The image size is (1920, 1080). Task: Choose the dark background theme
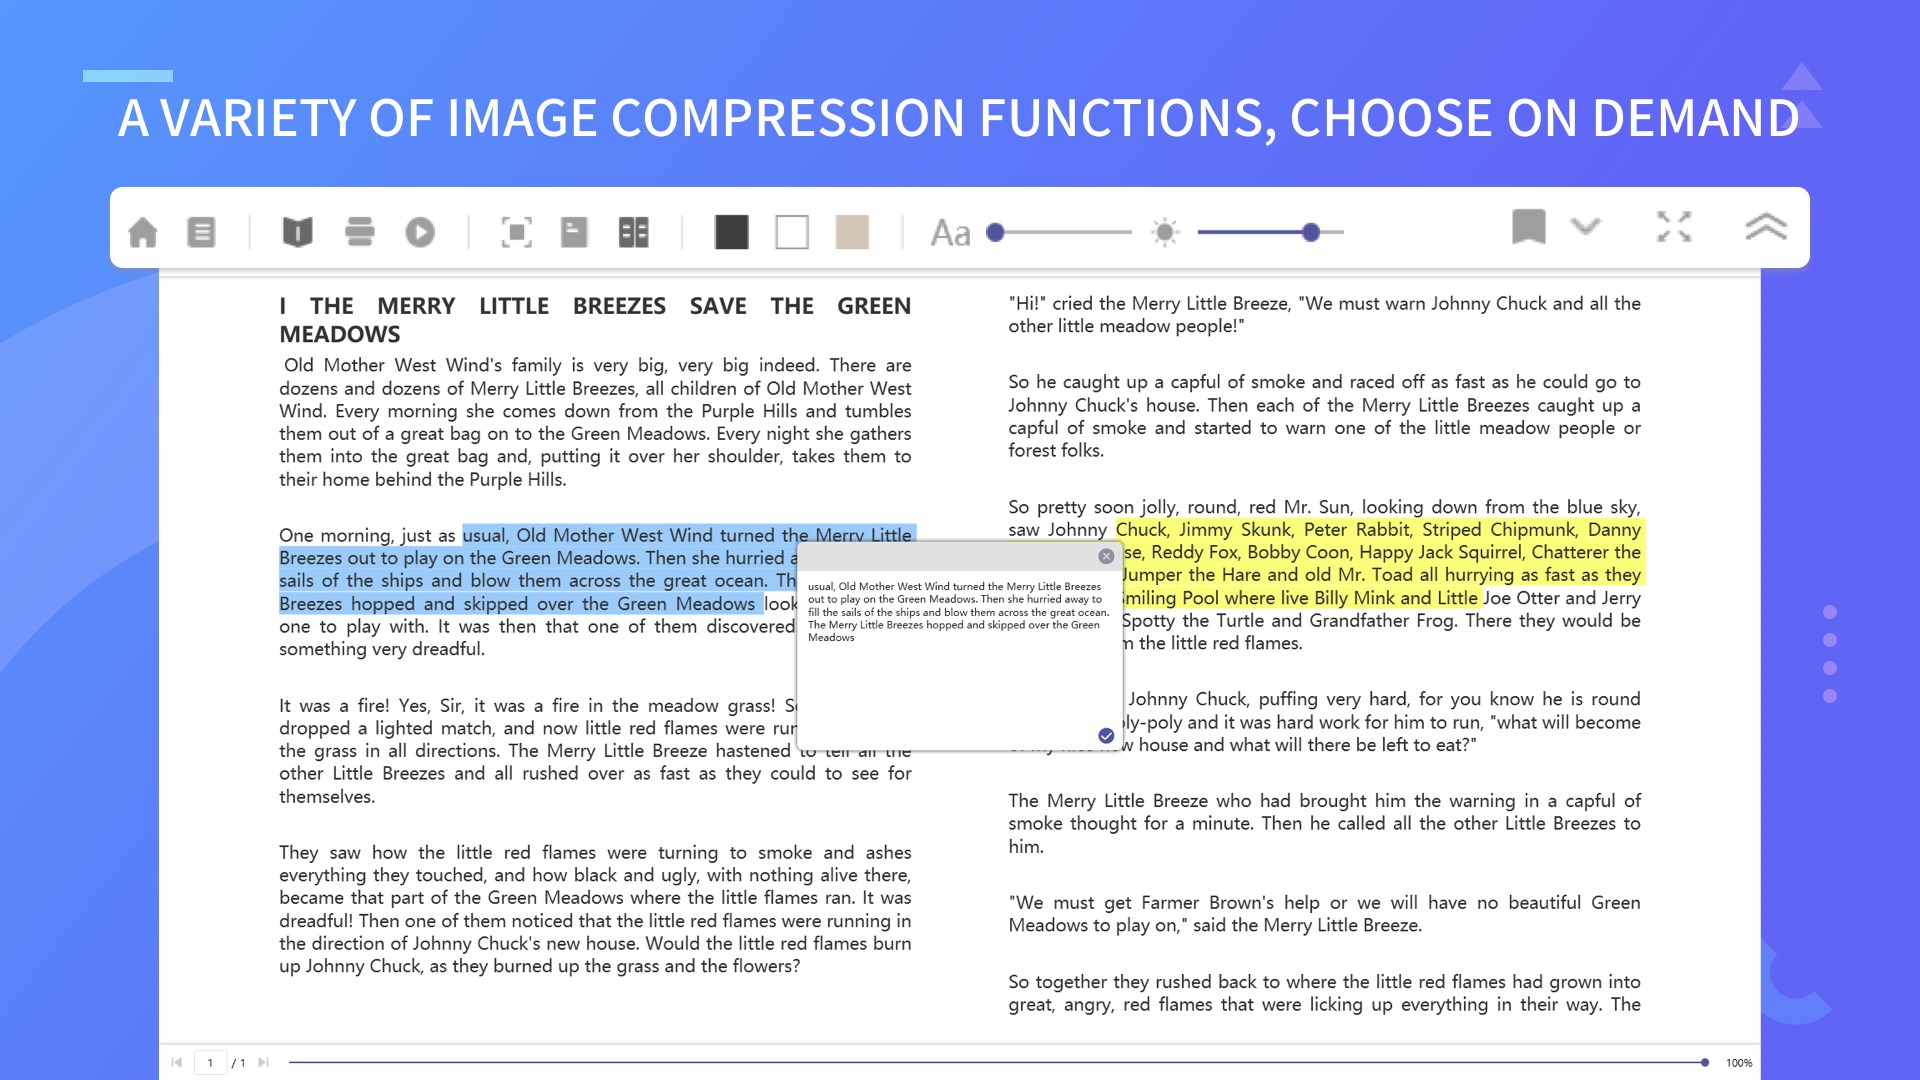(731, 232)
